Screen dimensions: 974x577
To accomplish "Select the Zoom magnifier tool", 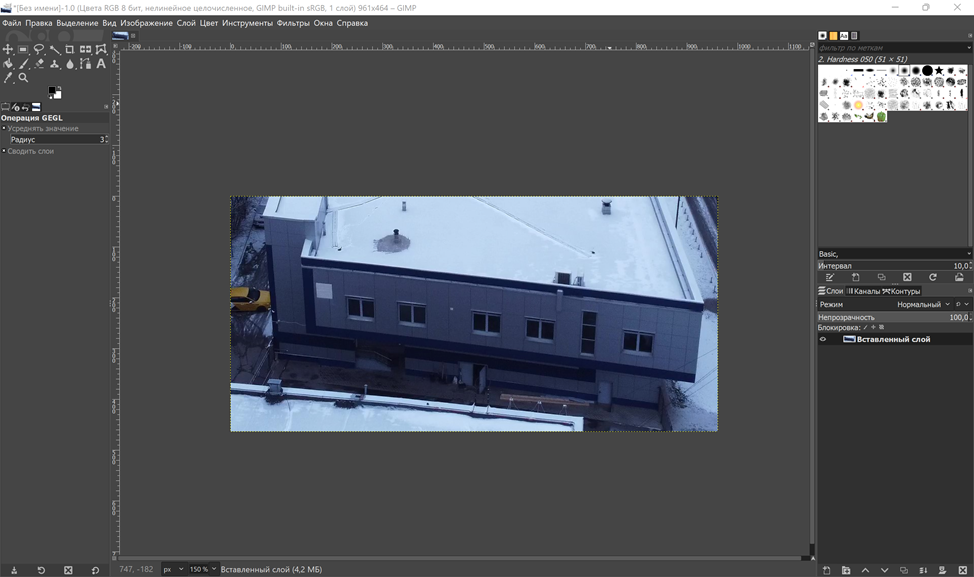I will 23,78.
